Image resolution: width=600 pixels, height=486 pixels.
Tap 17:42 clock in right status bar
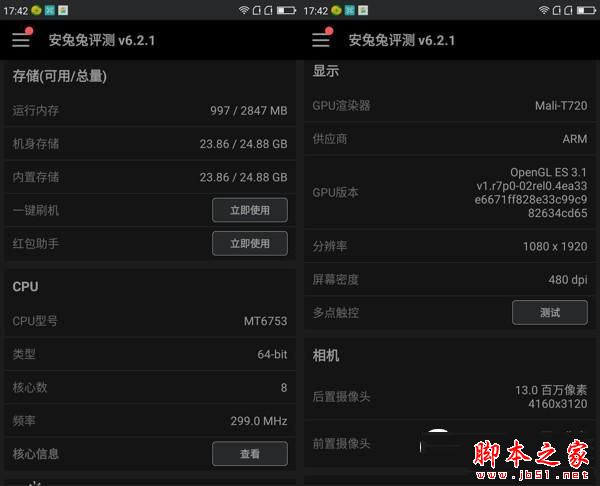[x=316, y=11]
